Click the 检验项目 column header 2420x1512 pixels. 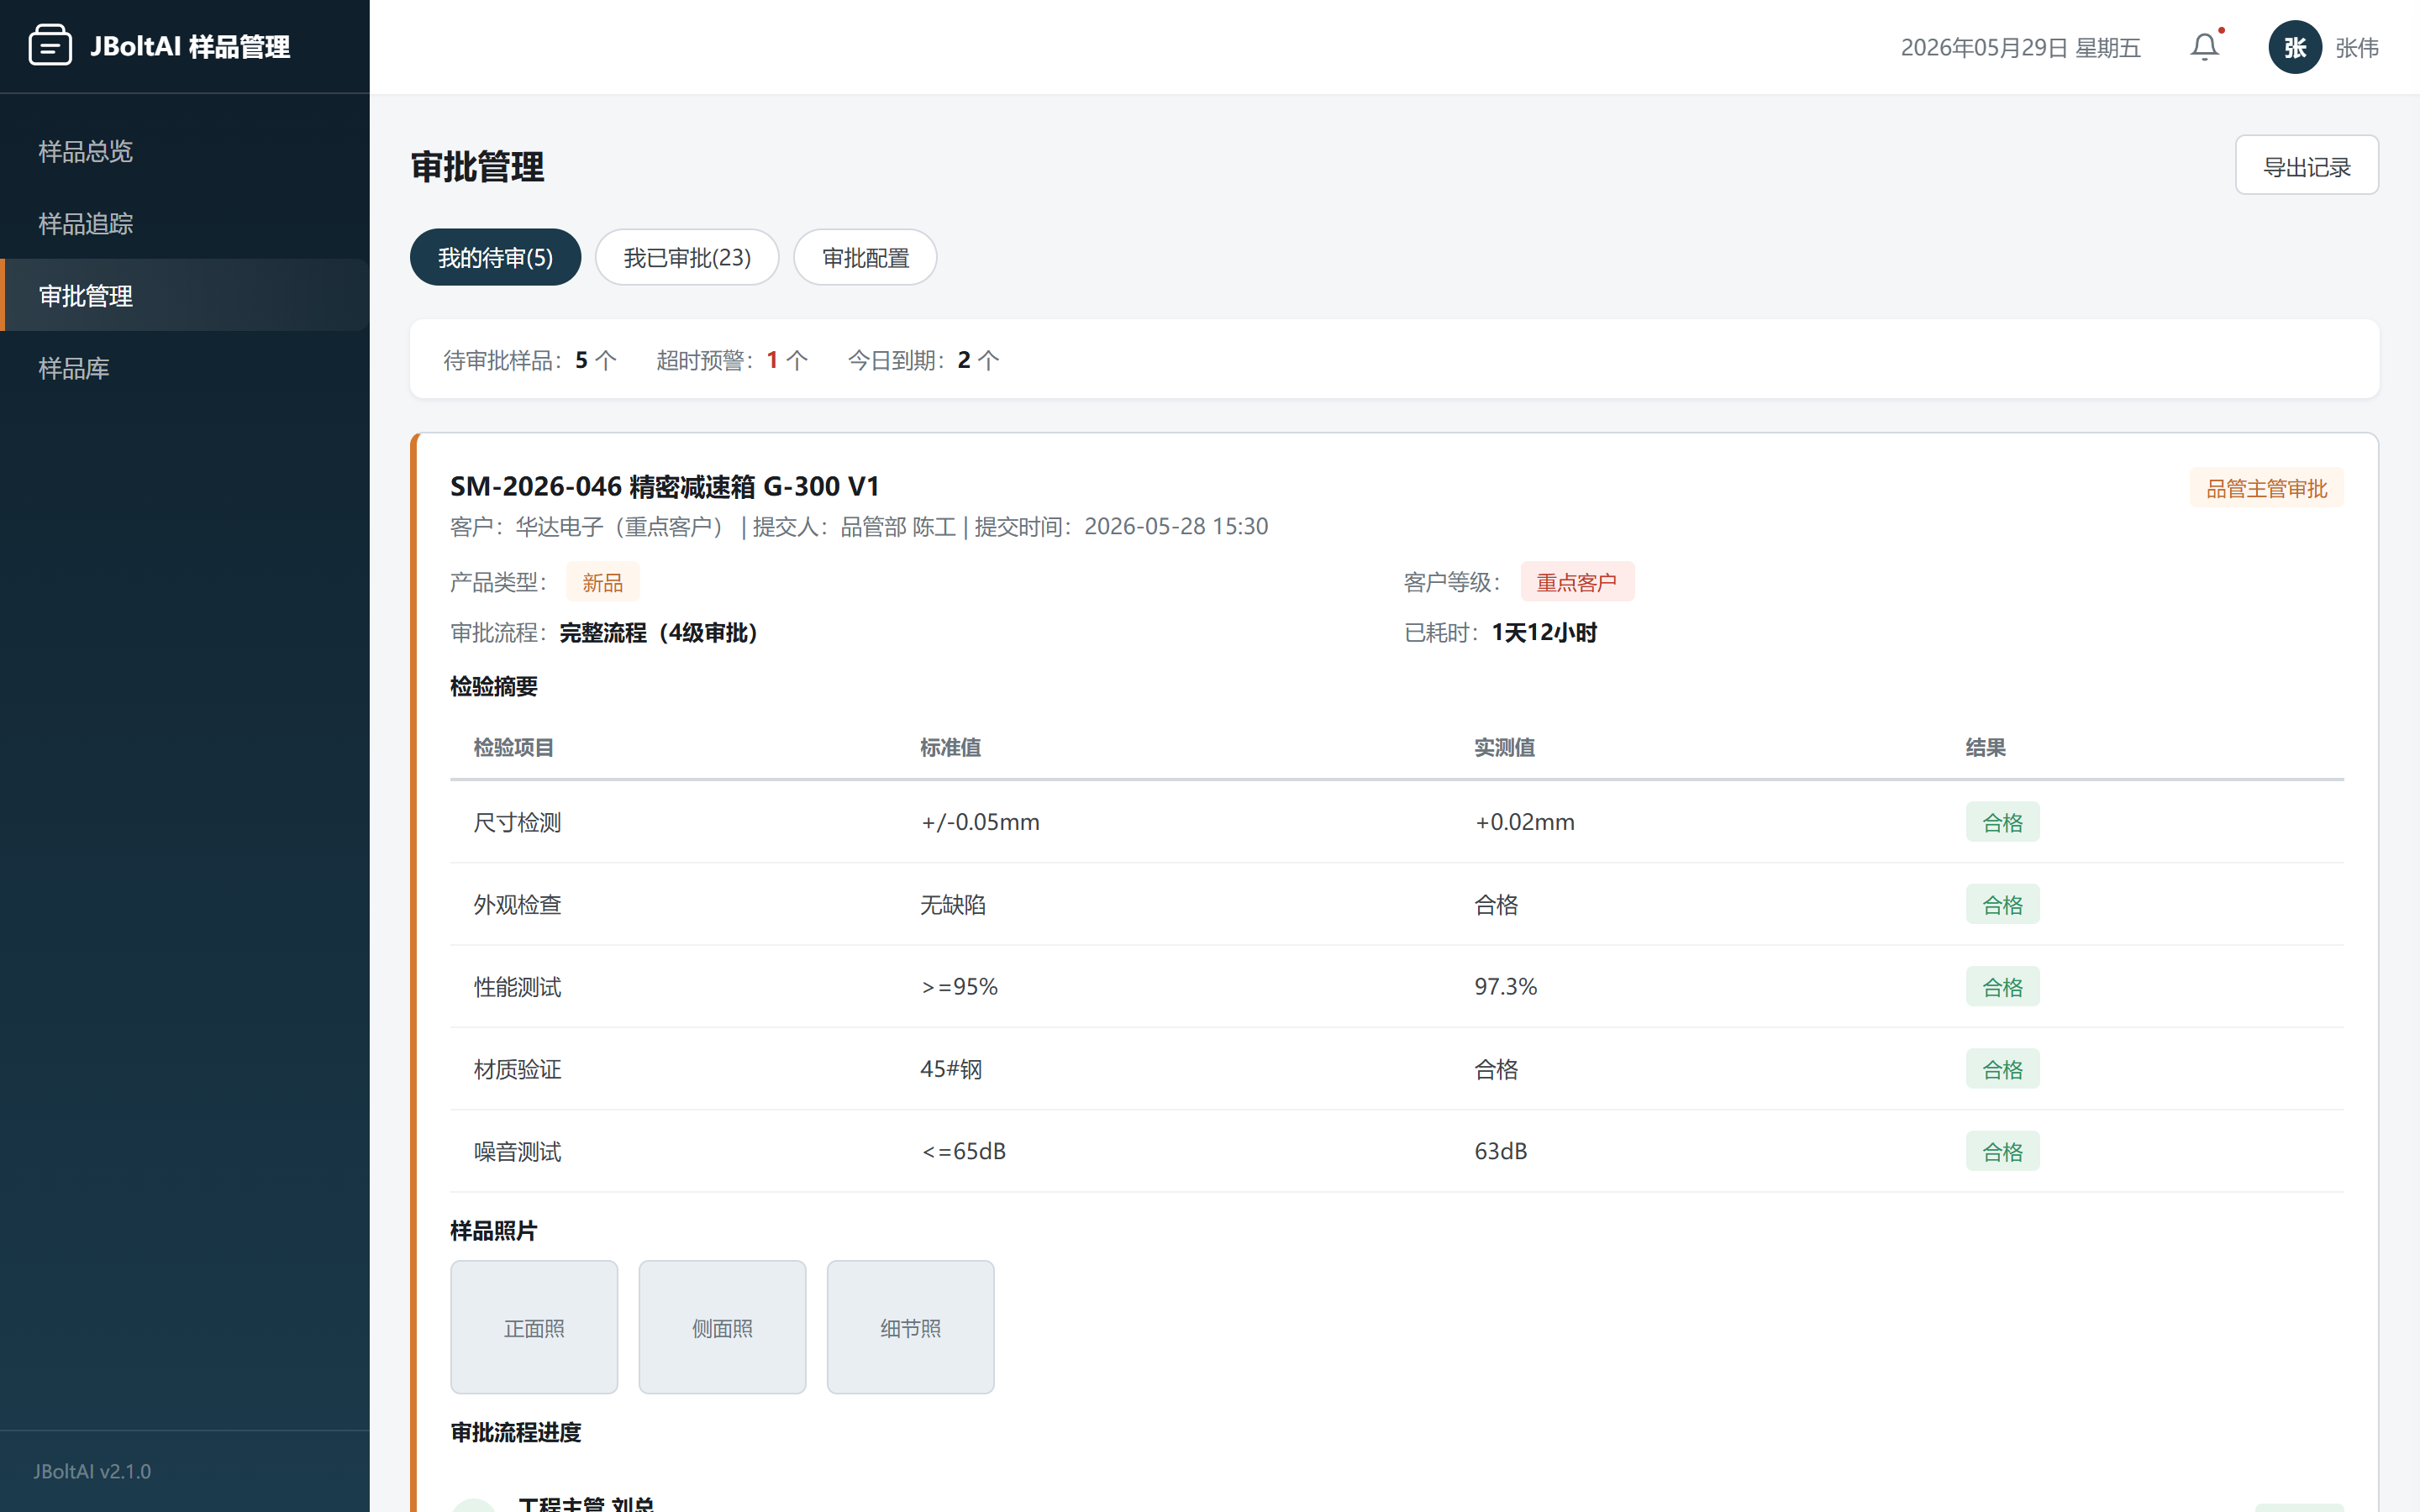pyautogui.click(x=513, y=747)
